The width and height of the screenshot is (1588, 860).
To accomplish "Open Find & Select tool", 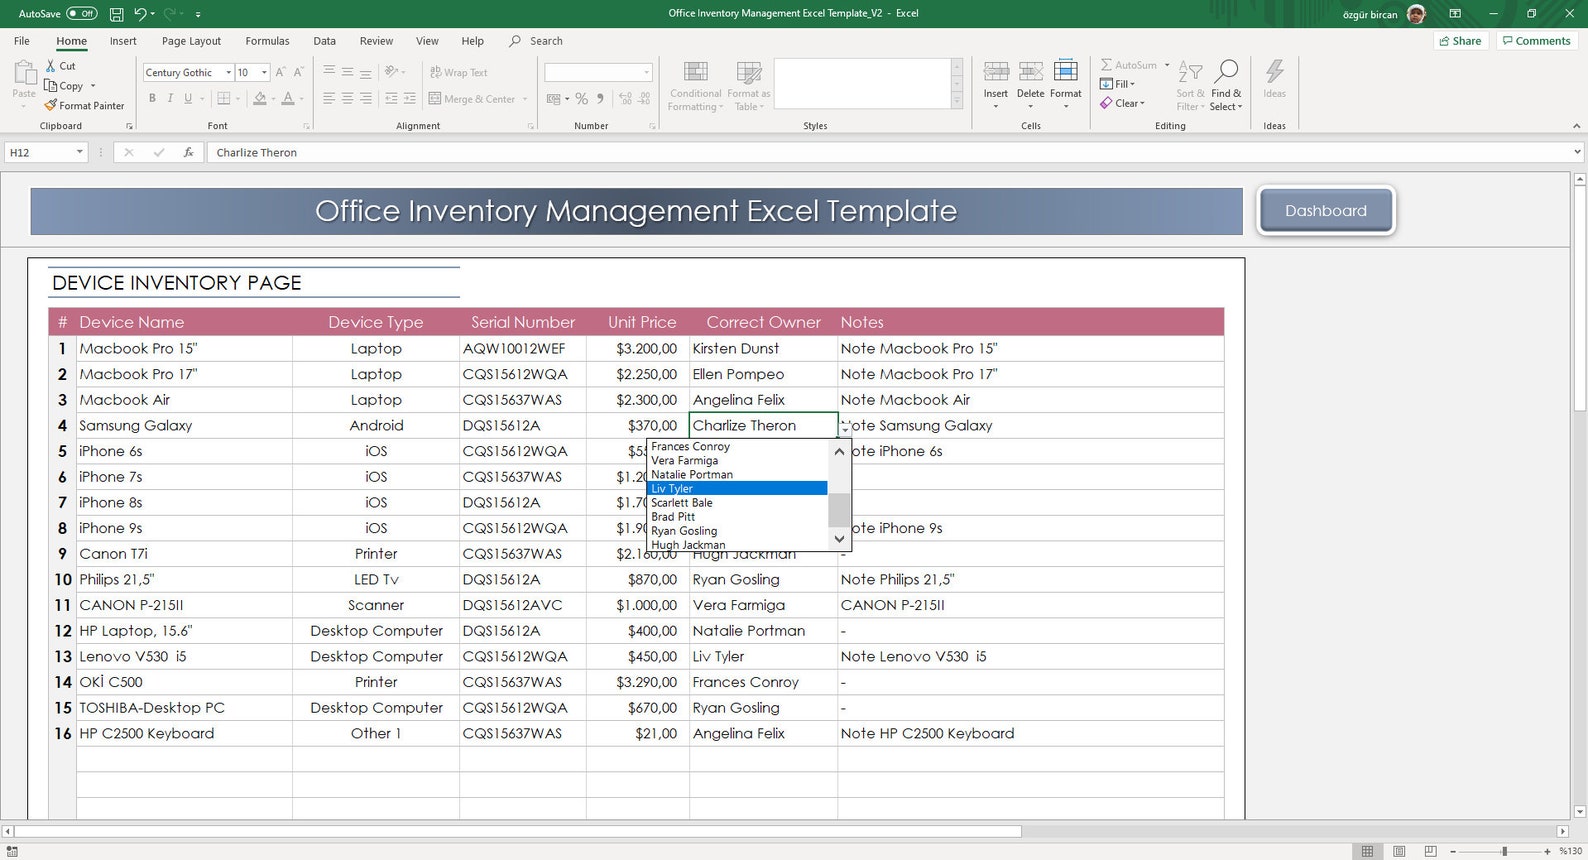I will tap(1226, 85).
